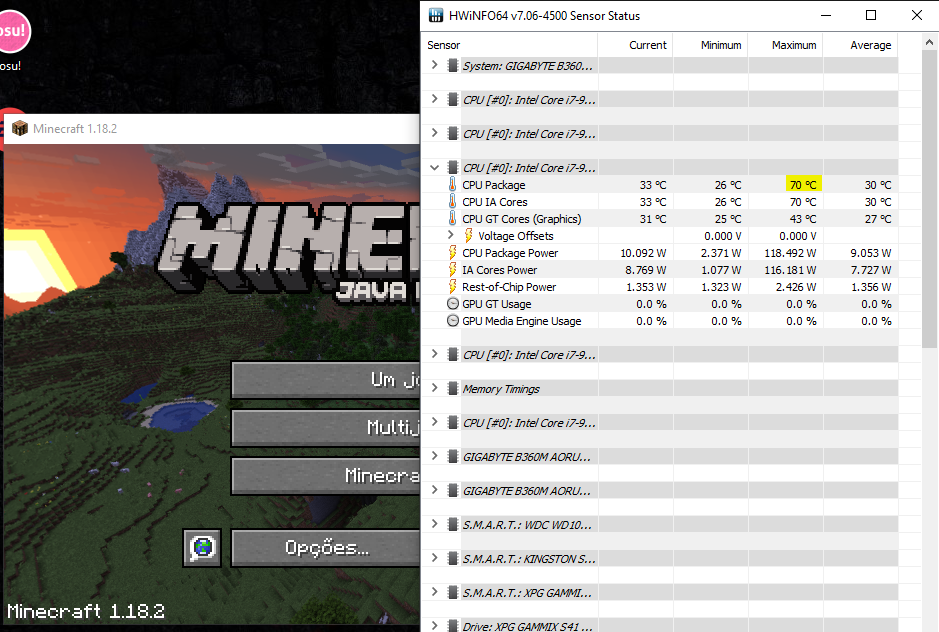This screenshot has width=939, height=632.
Task: Click chip icon beside S.M.A.R.T.: KINGSTON
Action: pos(453,558)
